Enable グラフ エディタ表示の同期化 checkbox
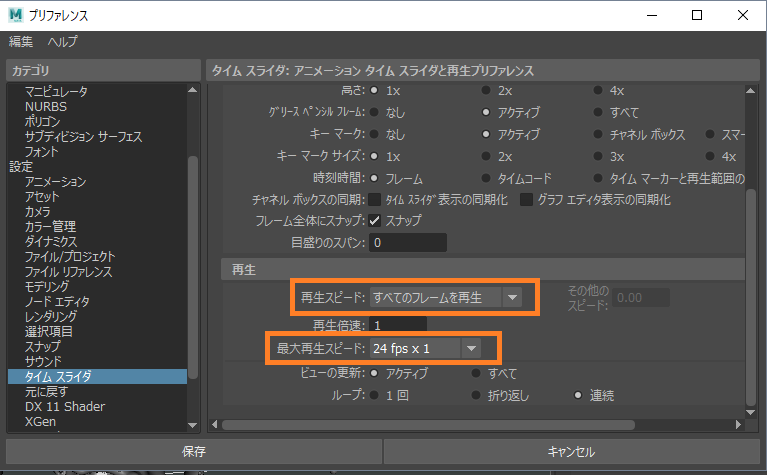This screenshot has height=475, width=767. tap(526, 200)
